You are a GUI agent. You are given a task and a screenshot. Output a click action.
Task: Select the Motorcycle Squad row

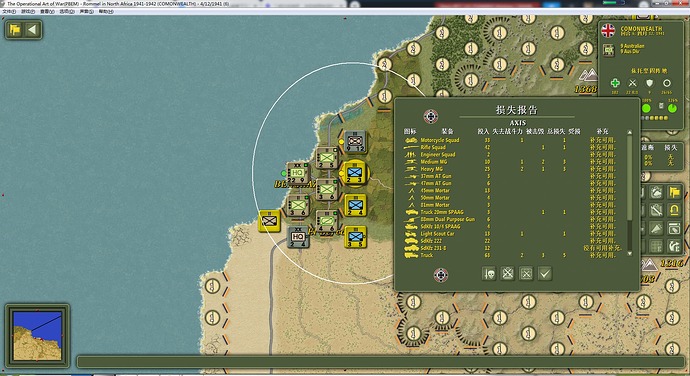point(513,140)
